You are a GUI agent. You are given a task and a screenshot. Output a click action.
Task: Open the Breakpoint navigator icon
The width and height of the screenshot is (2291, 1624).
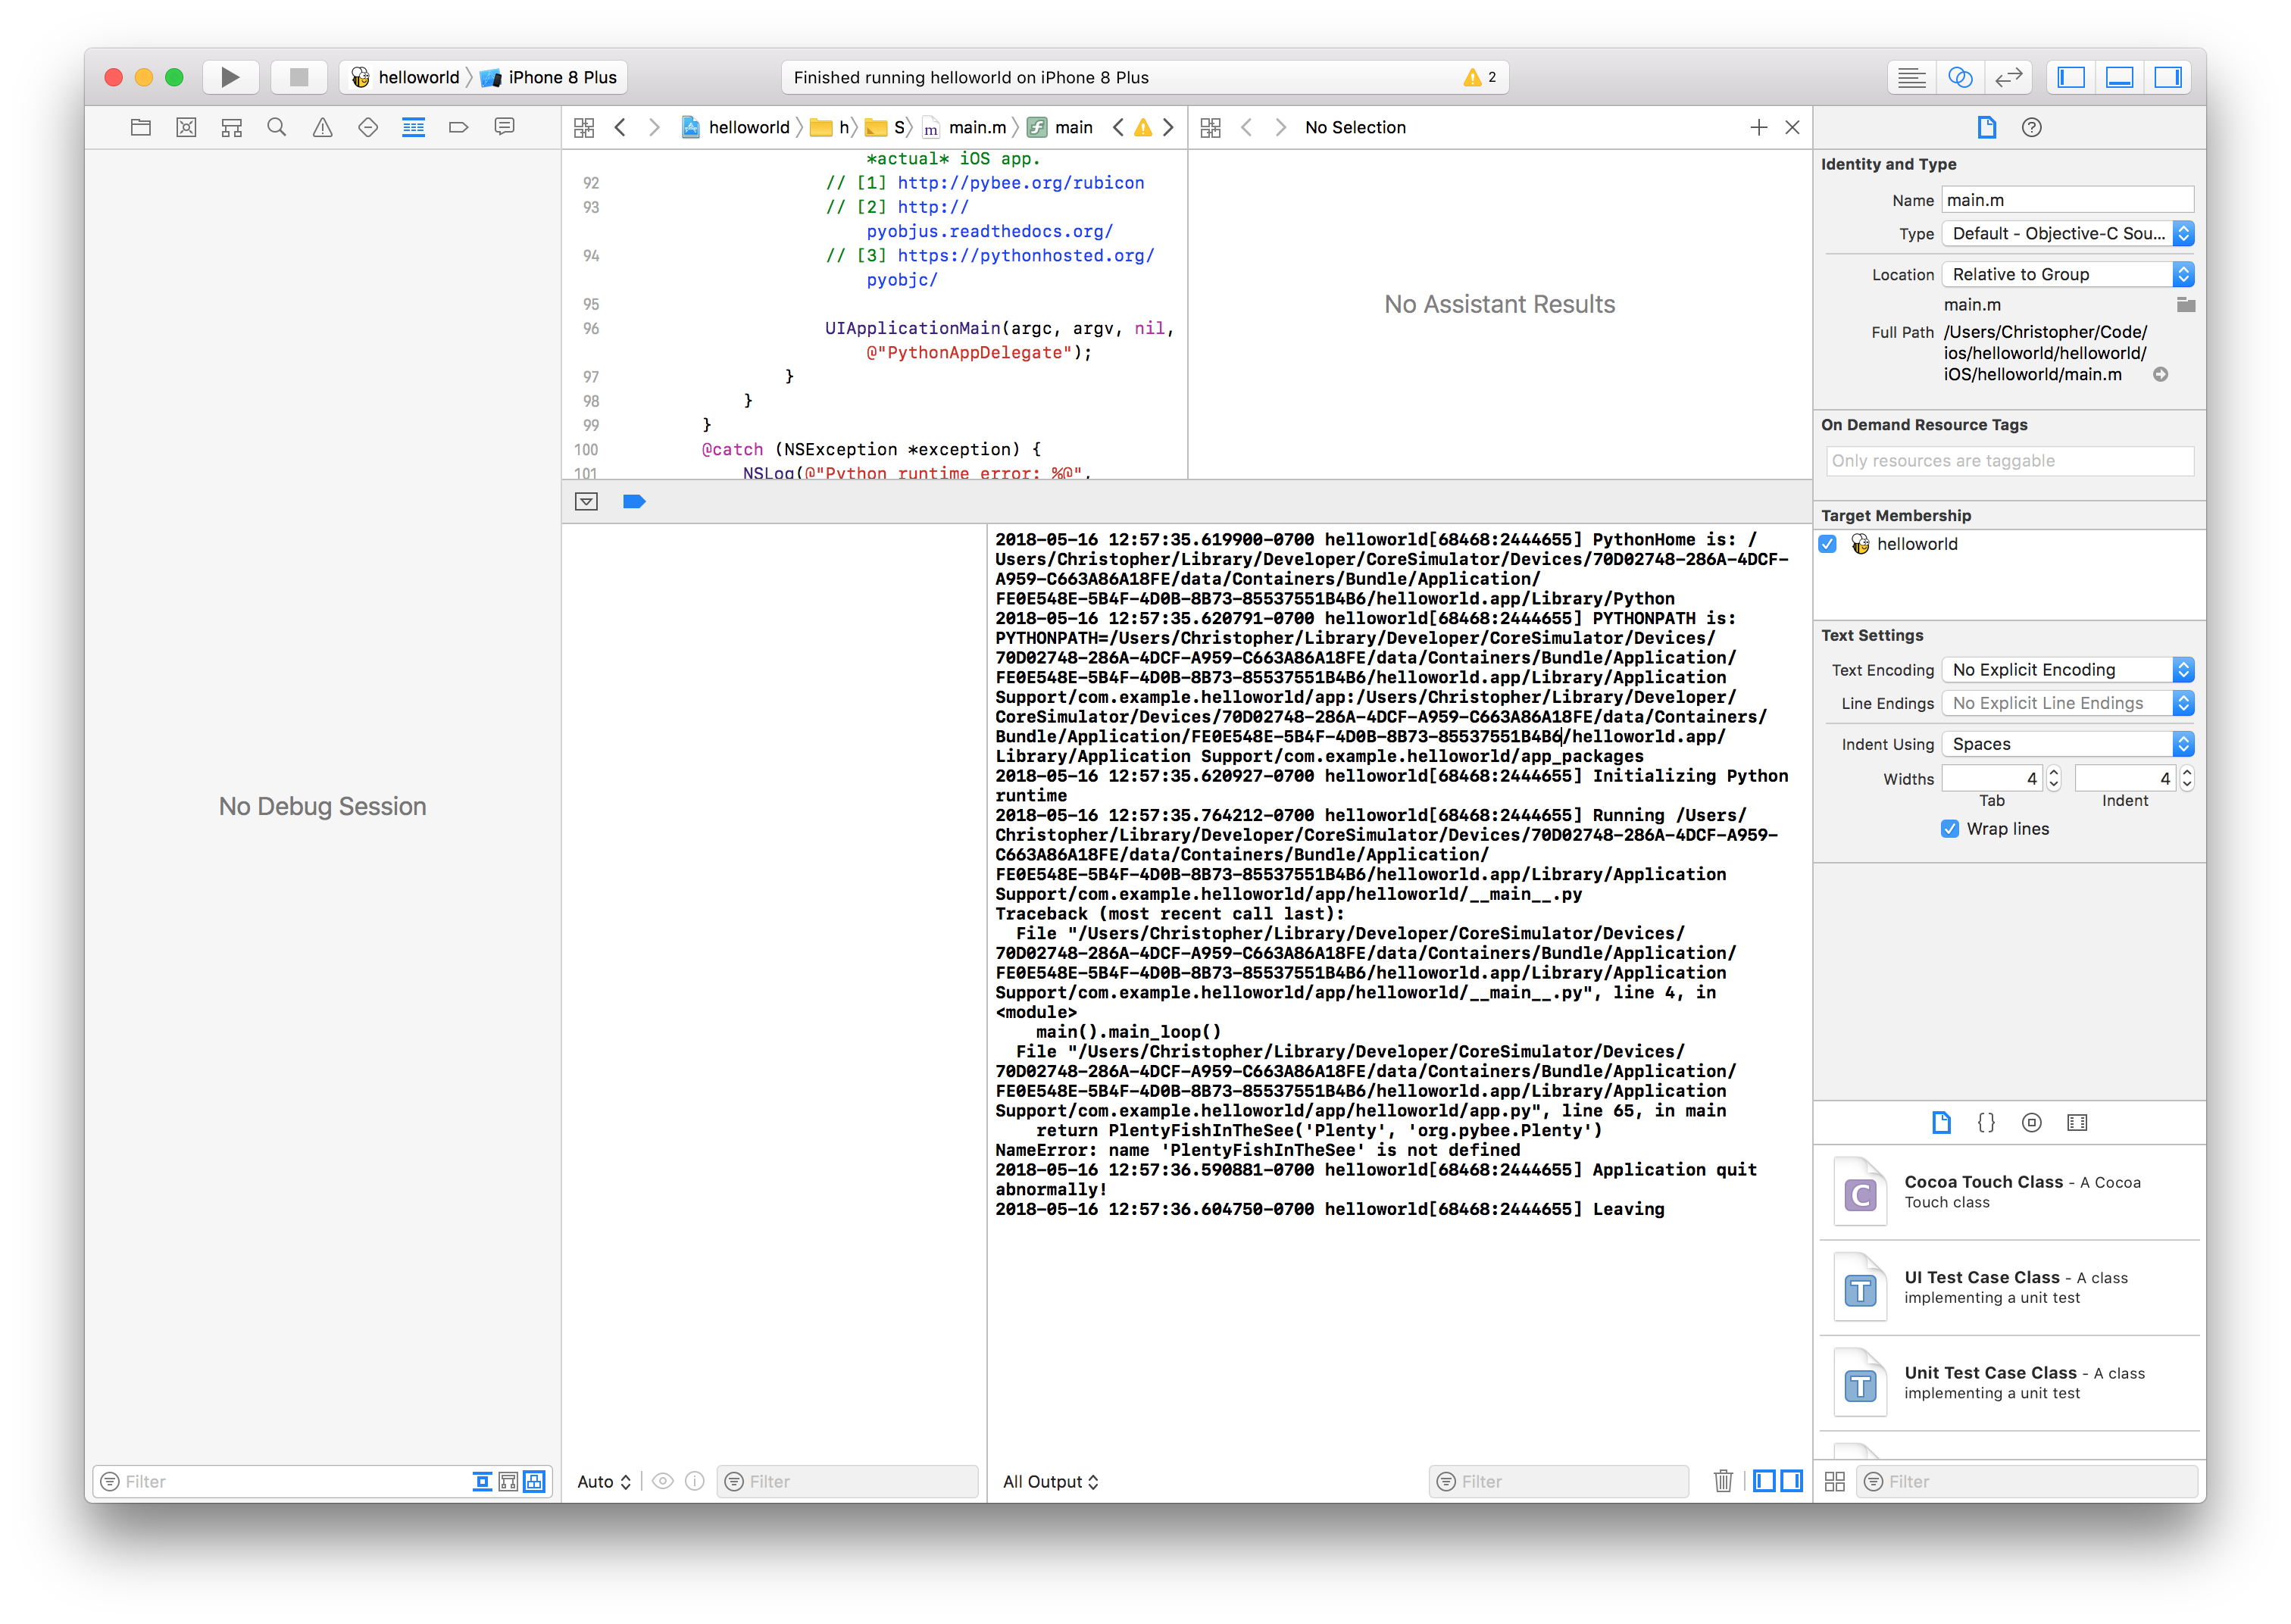[x=459, y=127]
